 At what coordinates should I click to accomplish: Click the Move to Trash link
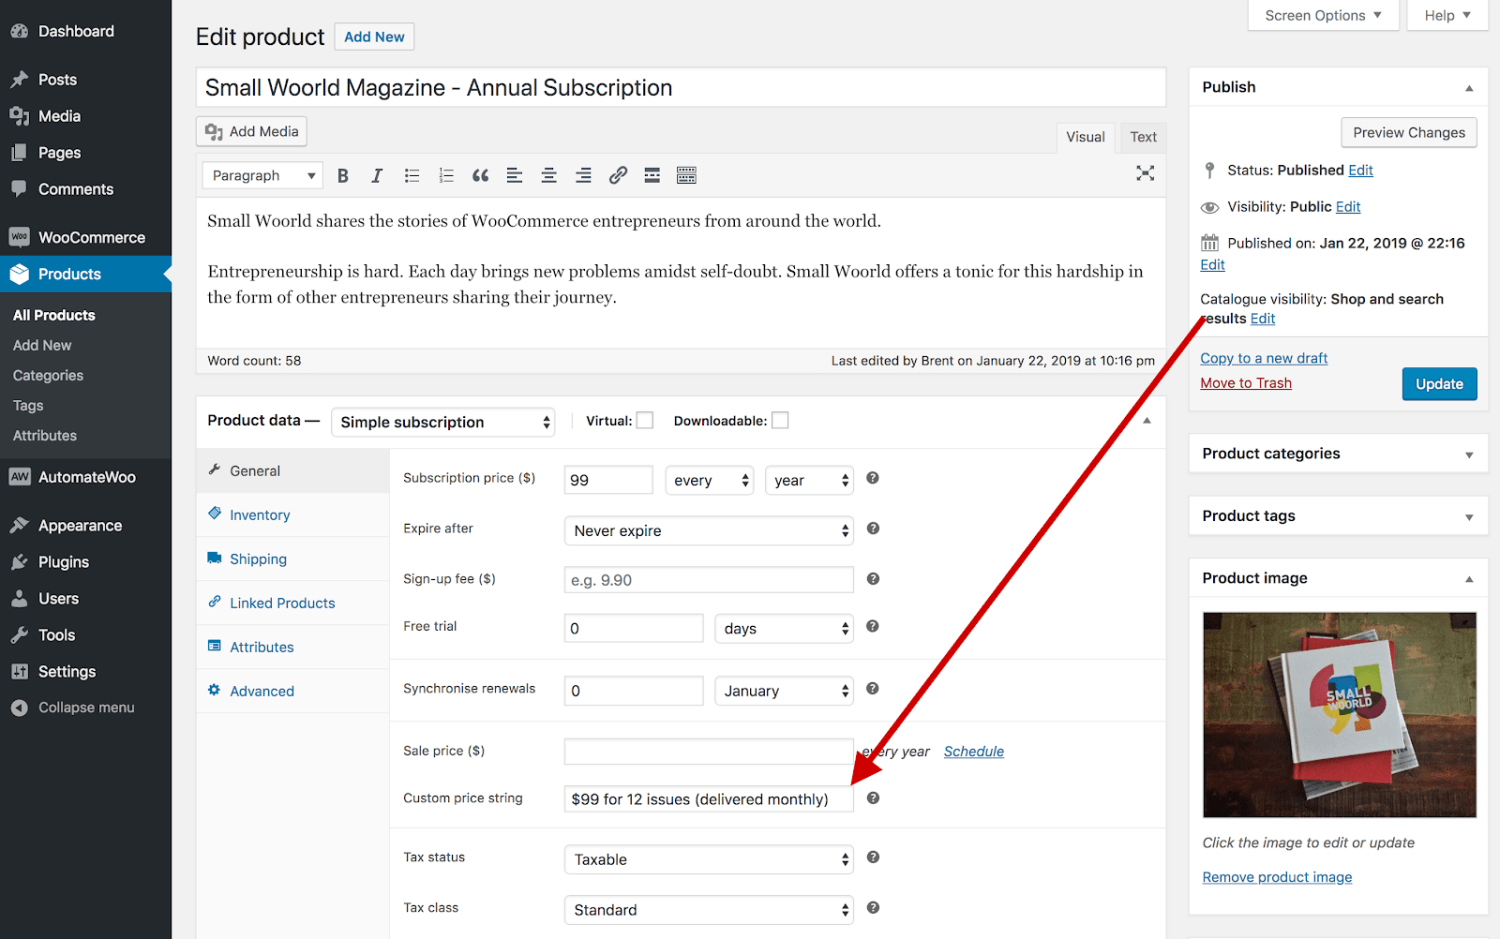[1245, 382]
